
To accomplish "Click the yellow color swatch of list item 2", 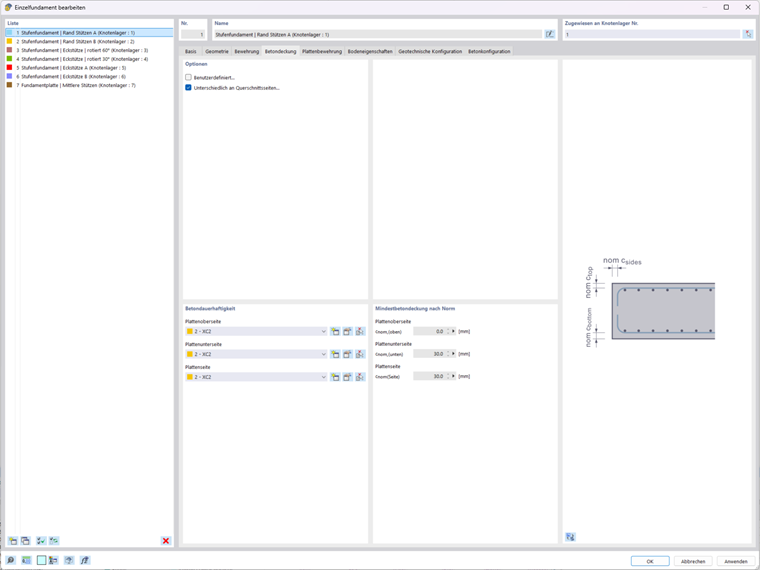I will (x=9, y=41).
